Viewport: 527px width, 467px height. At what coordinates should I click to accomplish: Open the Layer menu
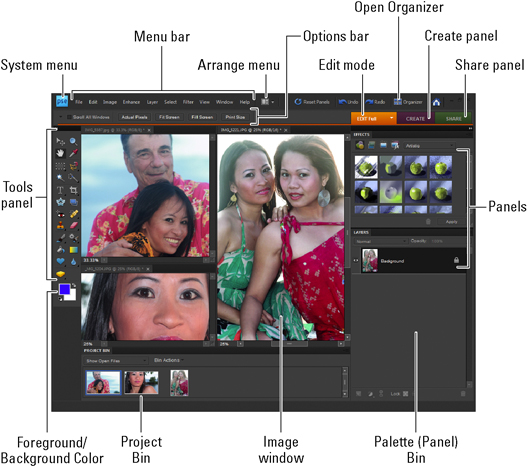coord(152,102)
